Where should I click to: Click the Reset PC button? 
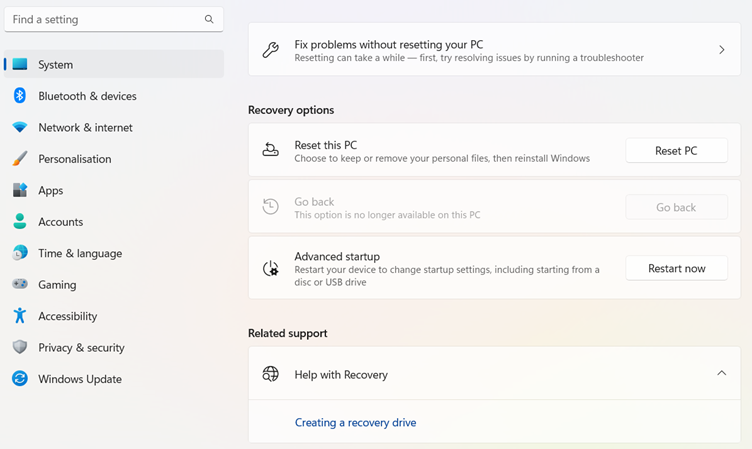tap(676, 151)
